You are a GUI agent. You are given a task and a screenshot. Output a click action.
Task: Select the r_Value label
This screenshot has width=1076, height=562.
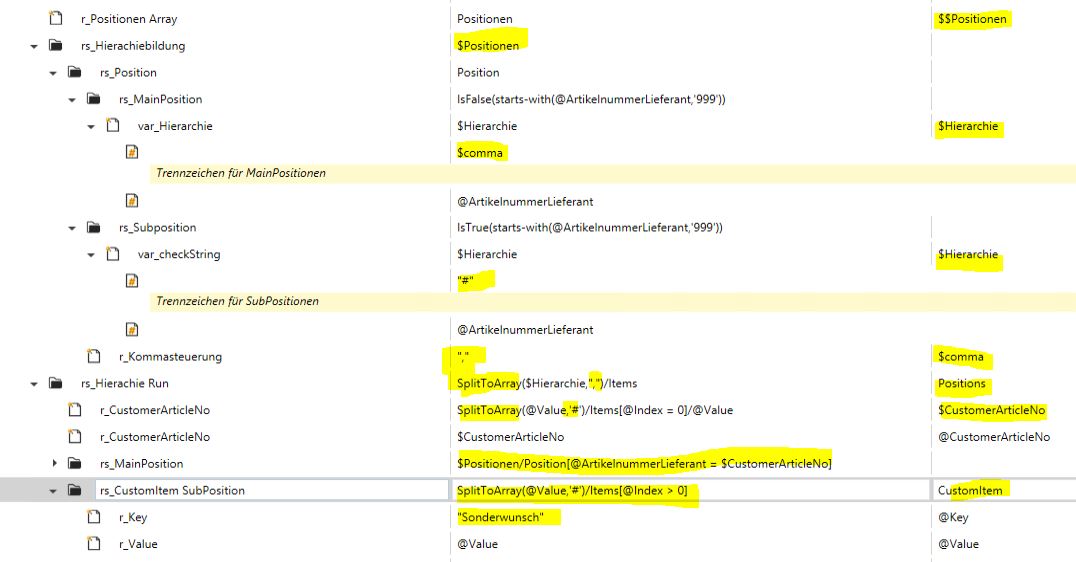138,543
